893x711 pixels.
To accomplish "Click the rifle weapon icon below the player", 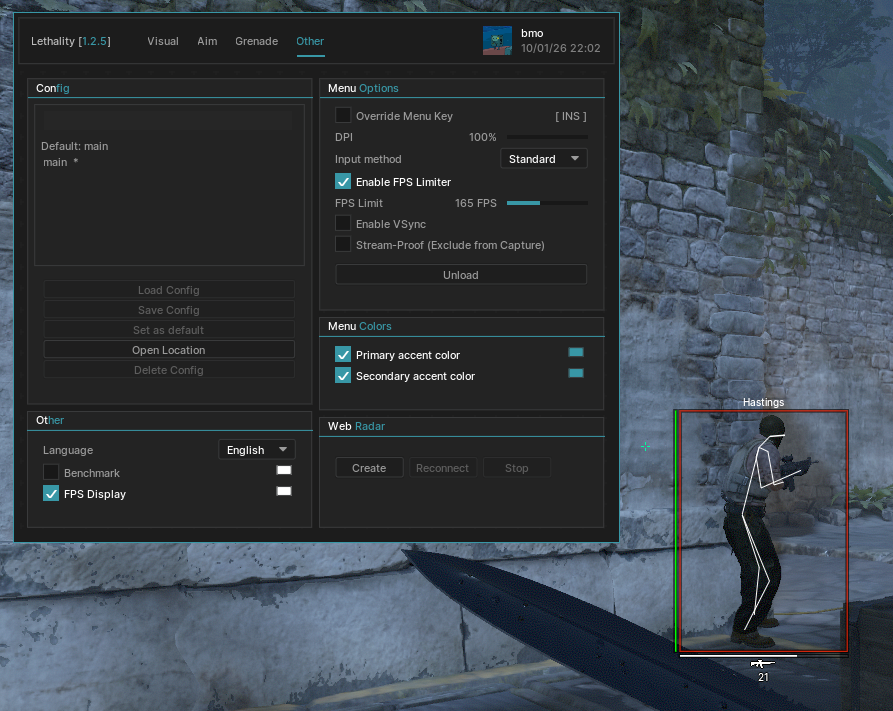I will 763,664.
